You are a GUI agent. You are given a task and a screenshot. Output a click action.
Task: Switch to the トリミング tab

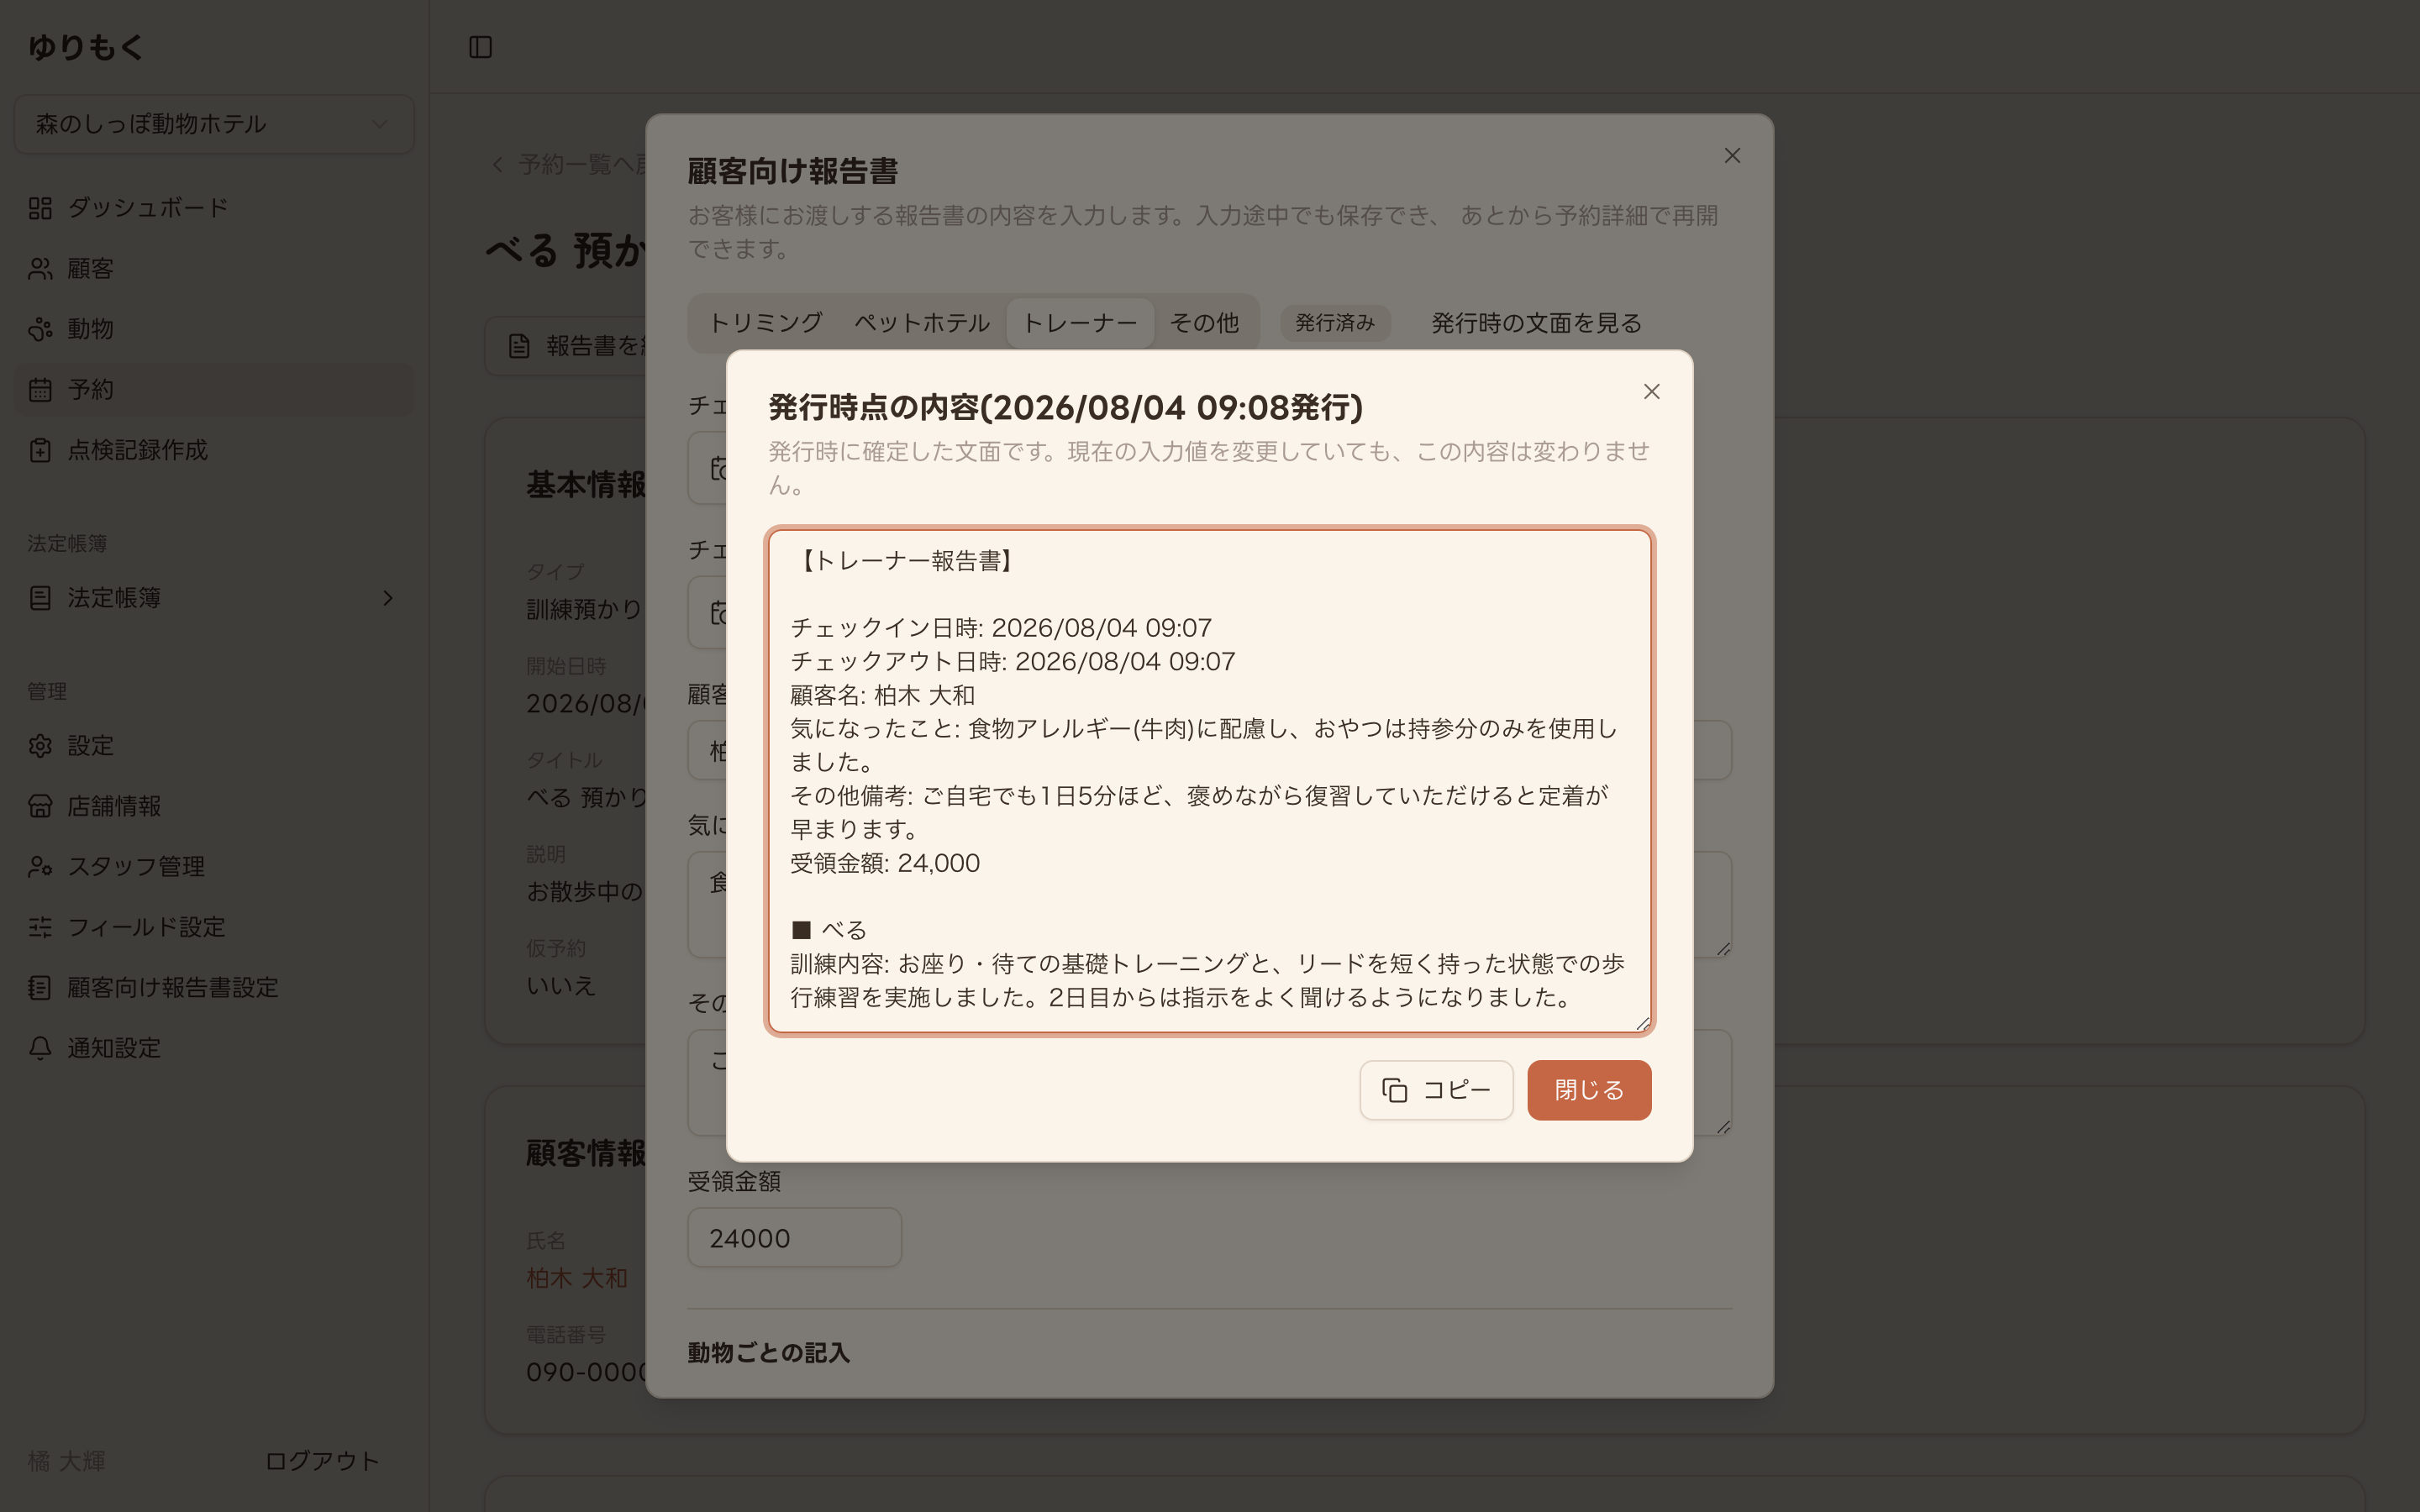click(766, 323)
